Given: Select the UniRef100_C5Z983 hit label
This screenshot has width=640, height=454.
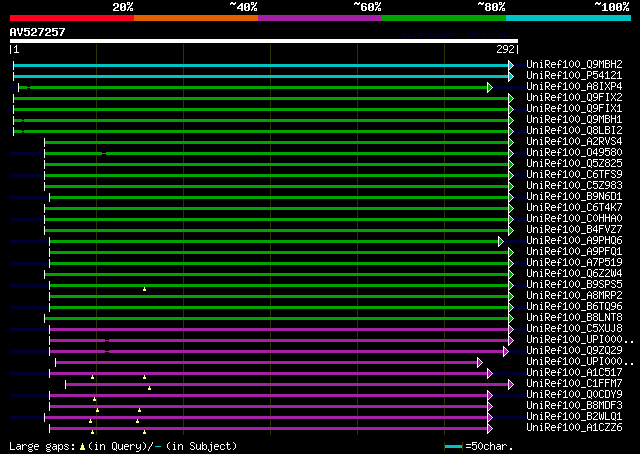Looking at the screenshot, I should tap(574, 186).
